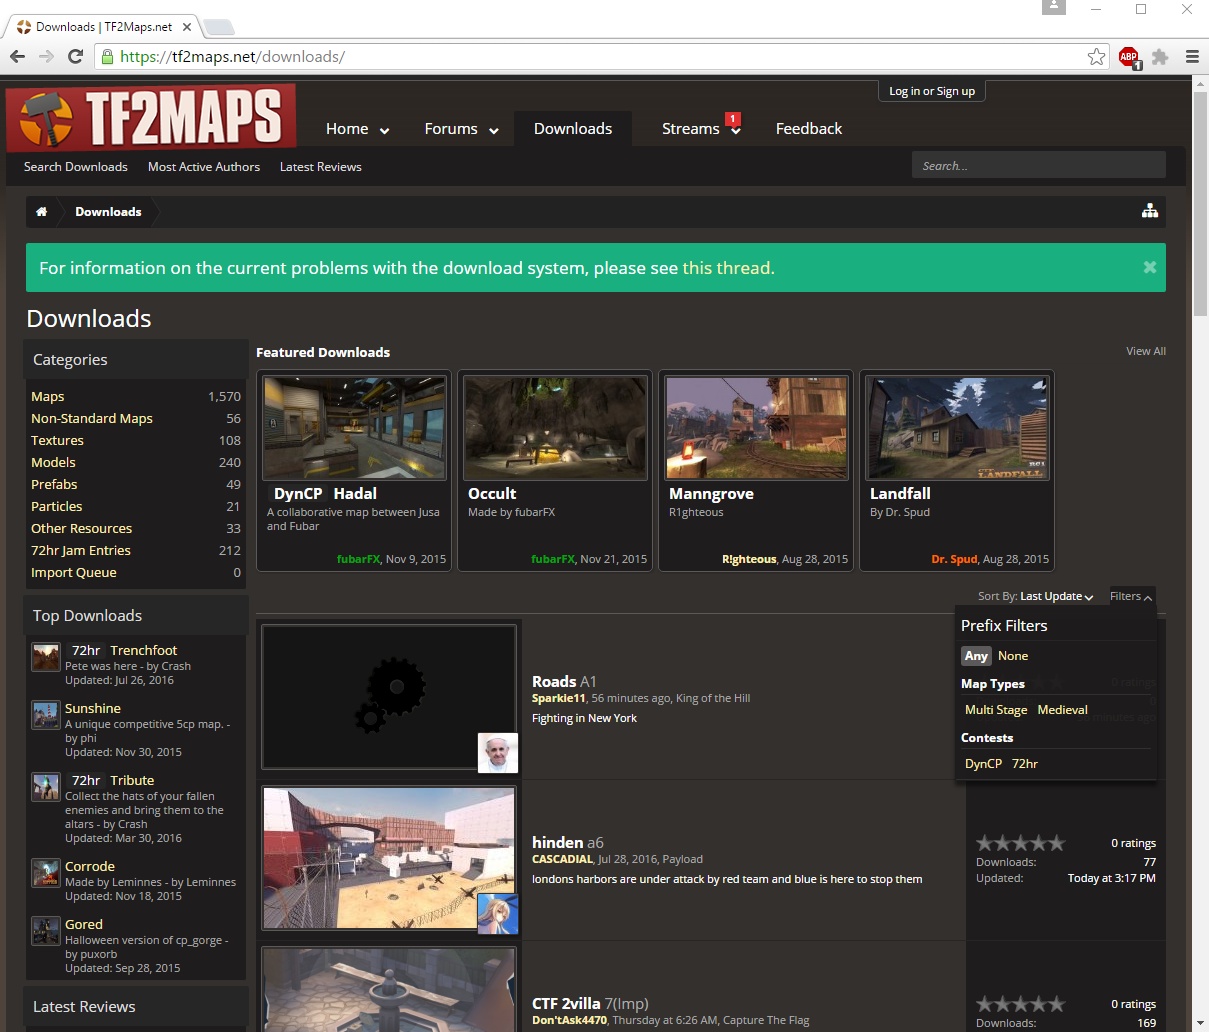Go to the breadcrumb home icon
The width and height of the screenshot is (1209, 1032).
click(41, 212)
